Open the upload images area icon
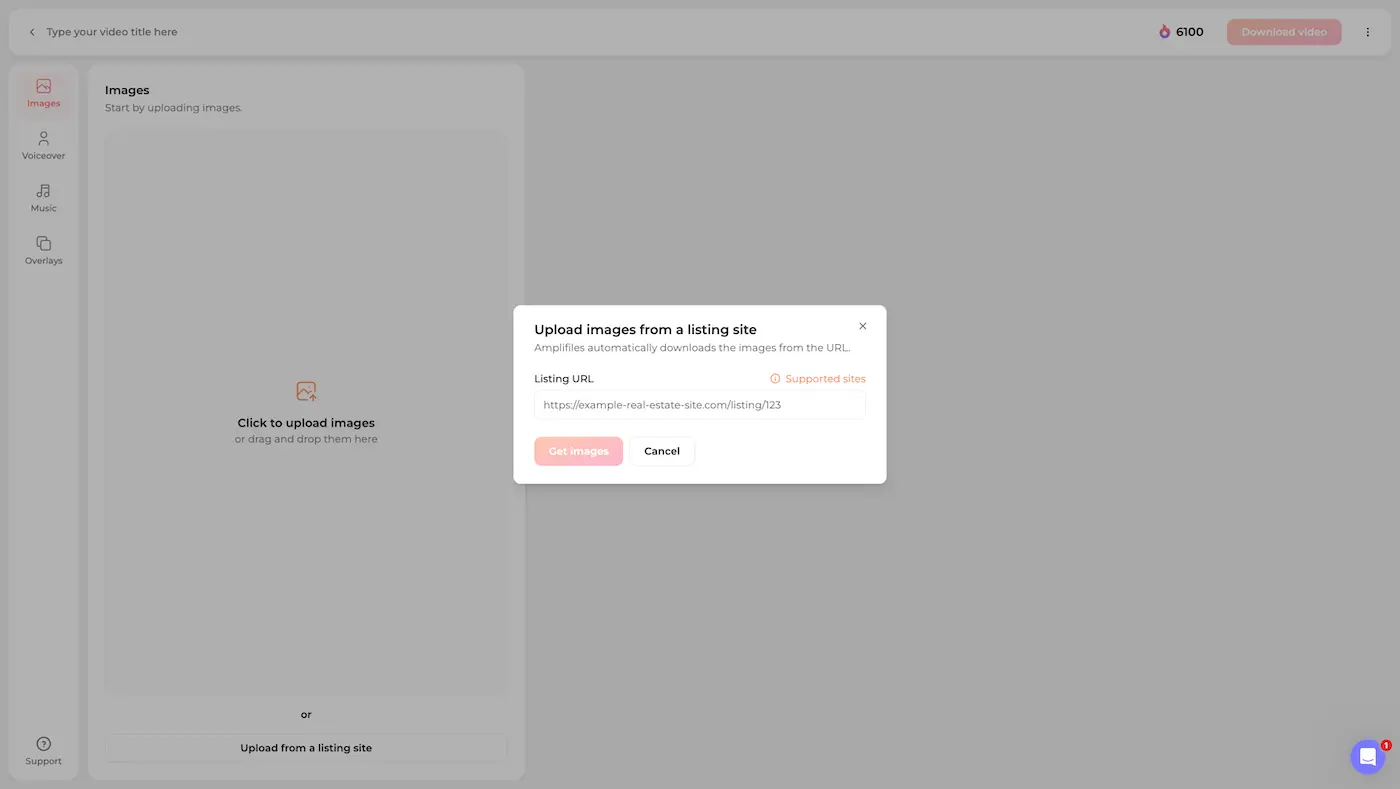1400x789 pixels. [x=306, y=391]
